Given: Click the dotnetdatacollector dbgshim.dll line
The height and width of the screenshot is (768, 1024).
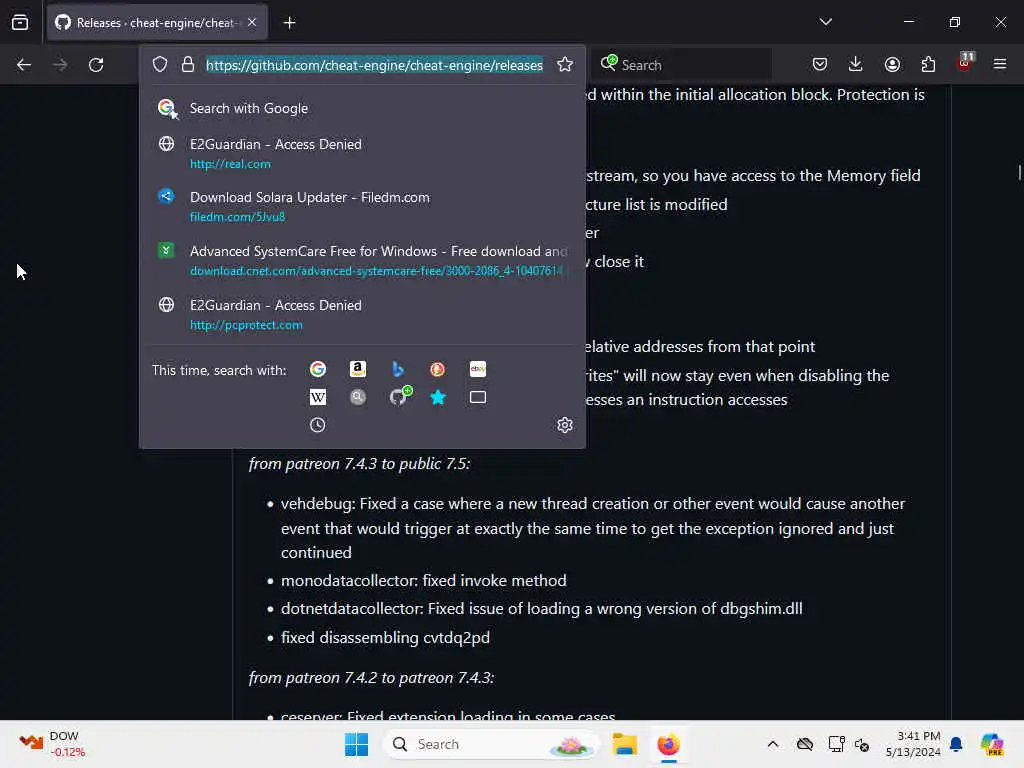Looking at the screenshot, I should point(541,609).
